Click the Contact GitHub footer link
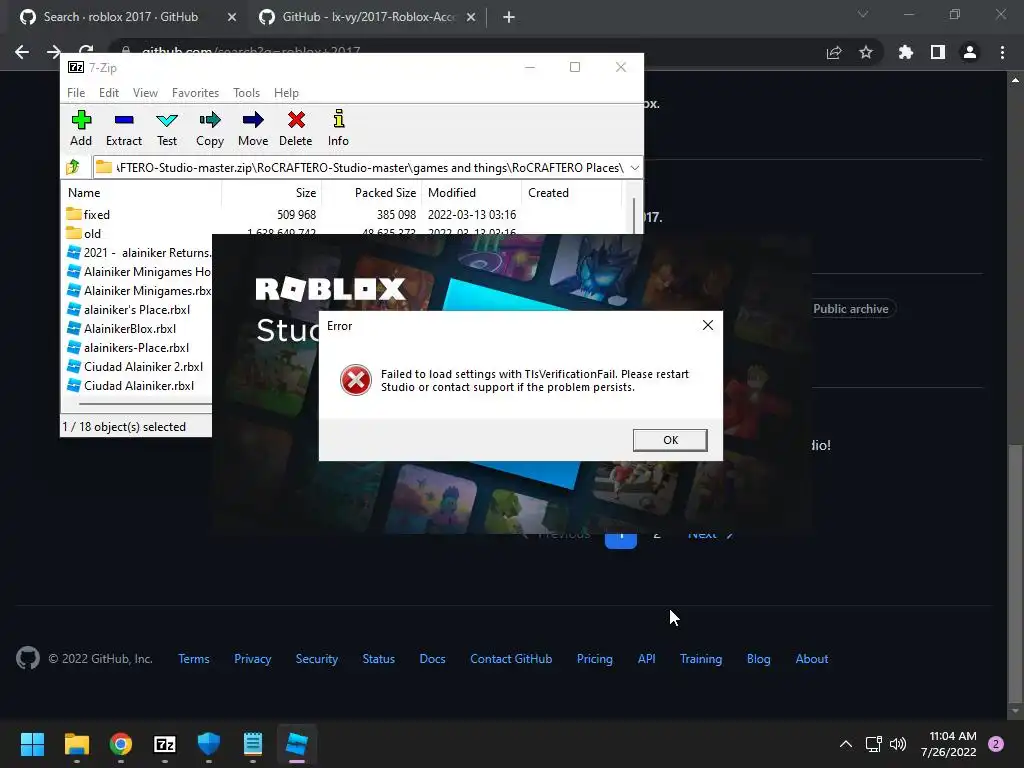 pos(511,659)
